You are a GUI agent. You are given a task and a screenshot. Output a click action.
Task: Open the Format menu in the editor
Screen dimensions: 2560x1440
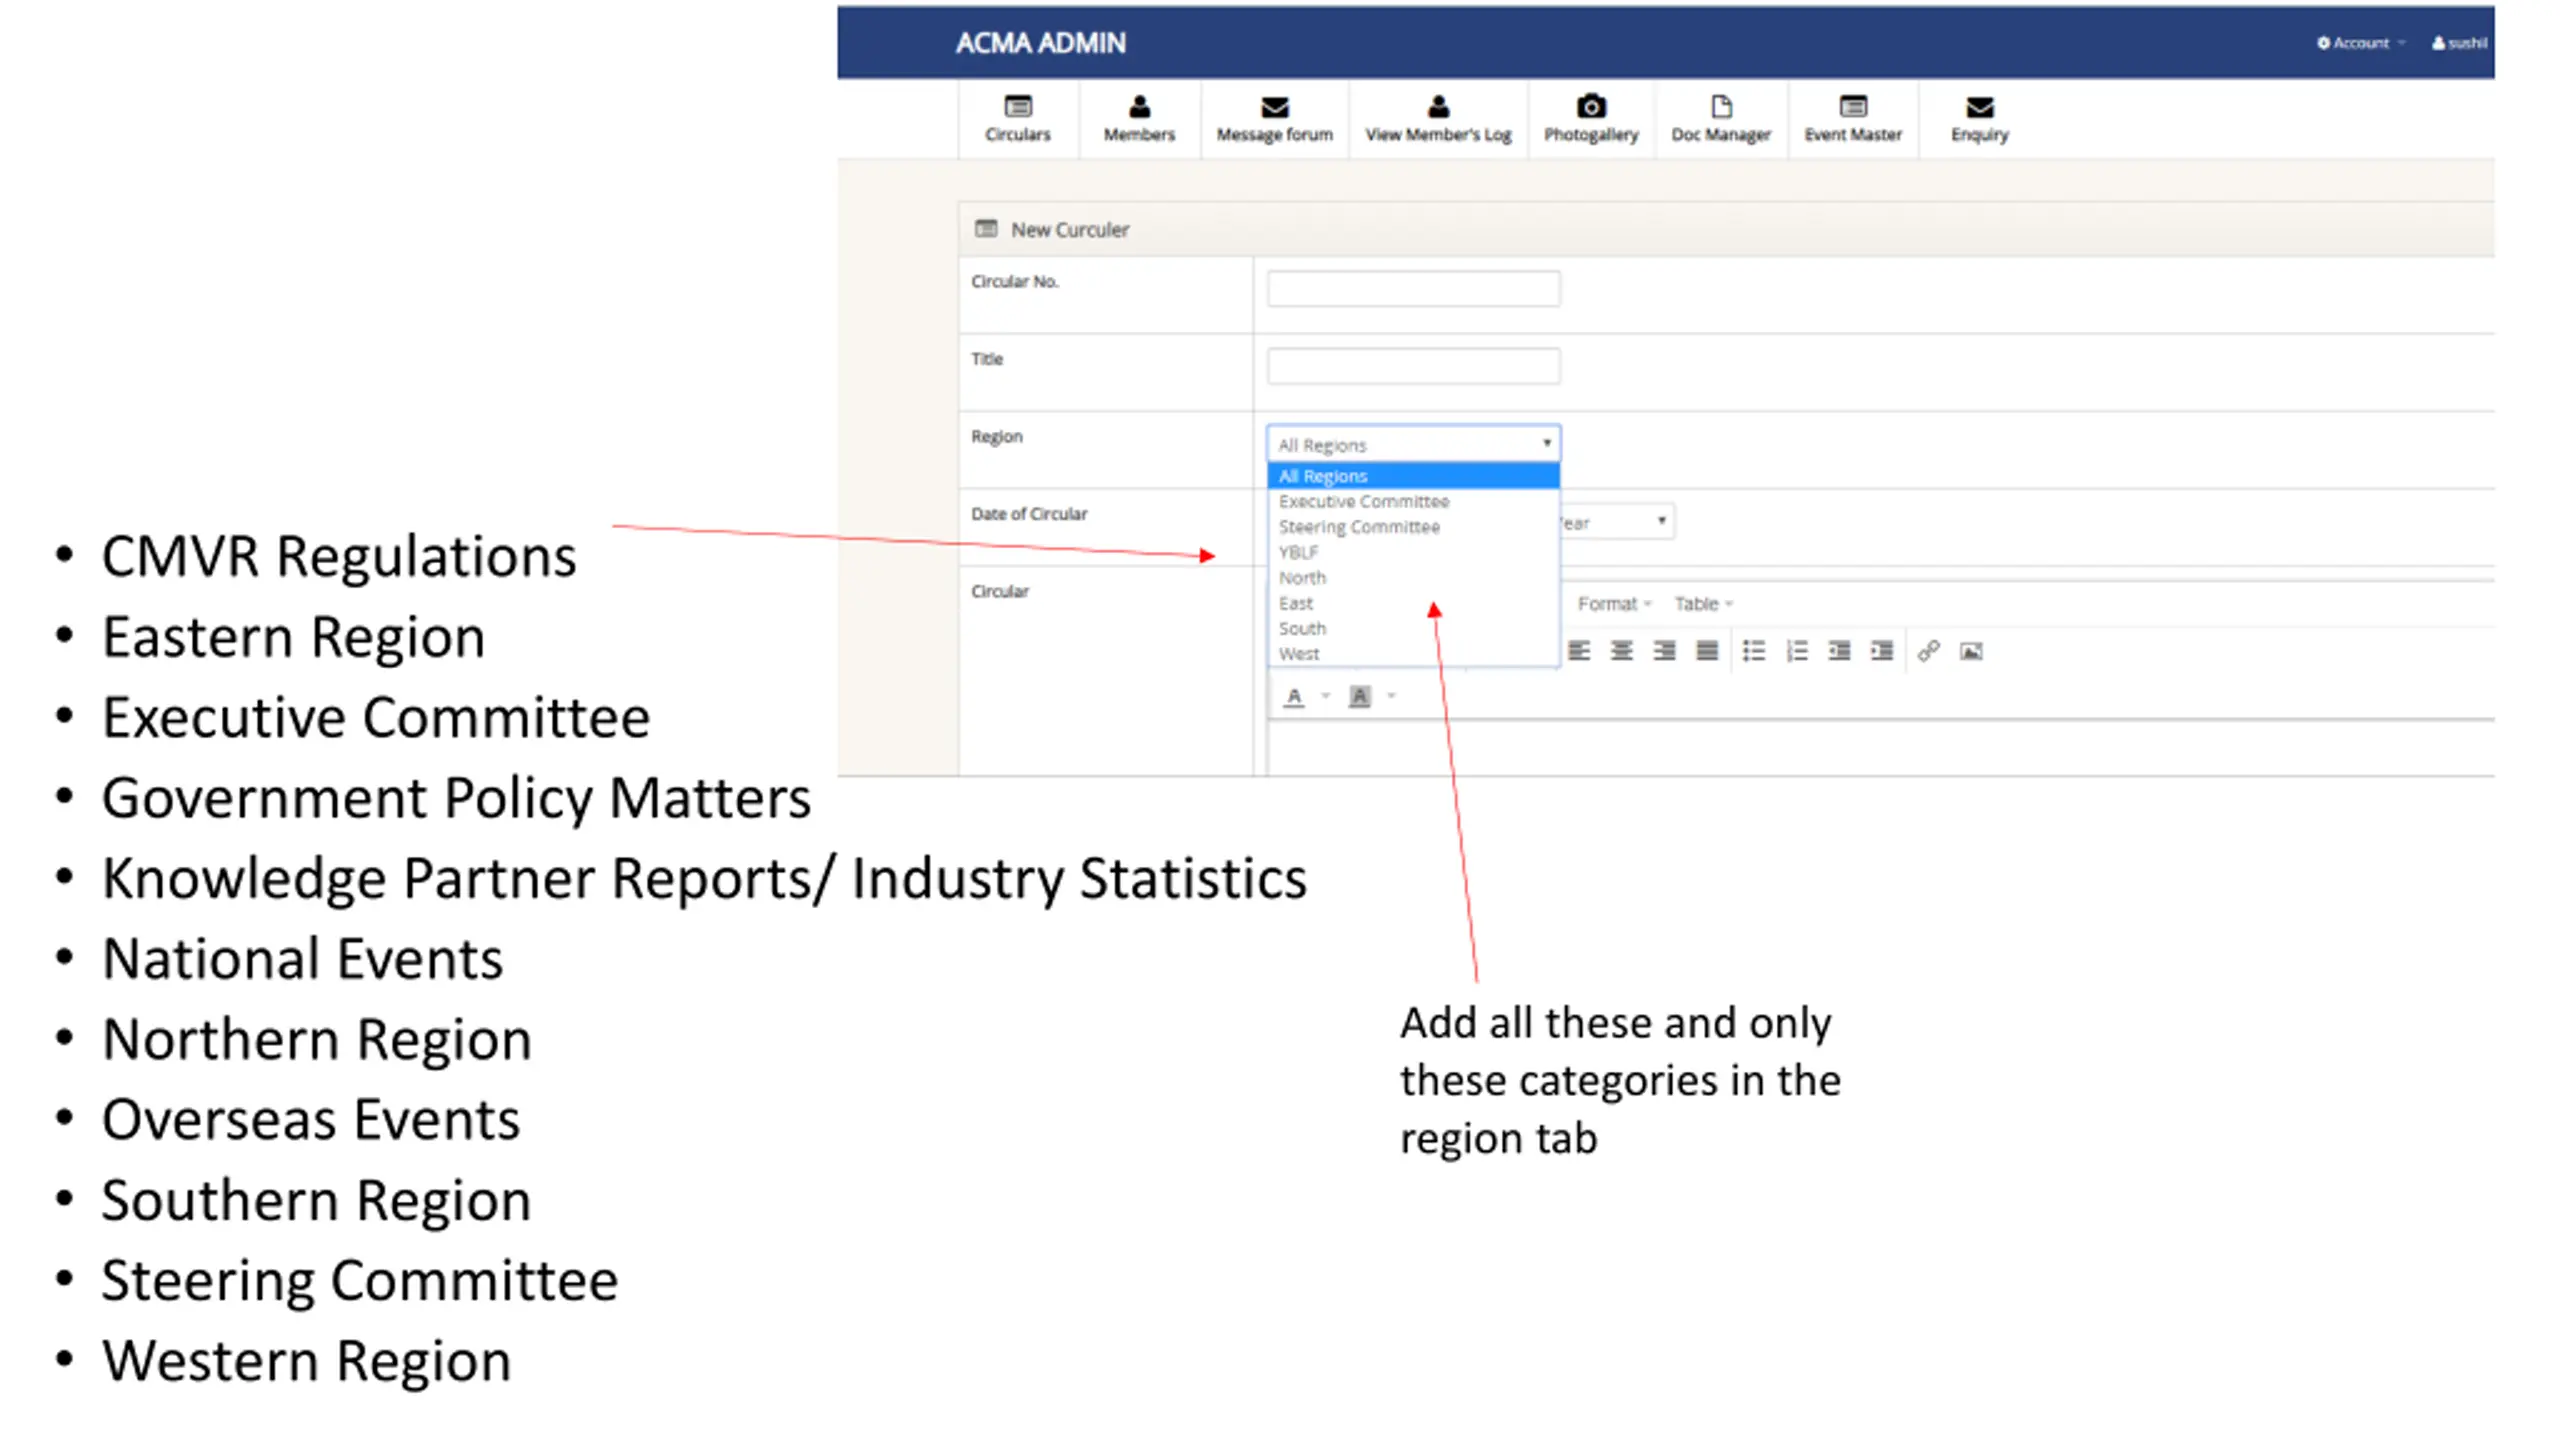(1613, 603)
